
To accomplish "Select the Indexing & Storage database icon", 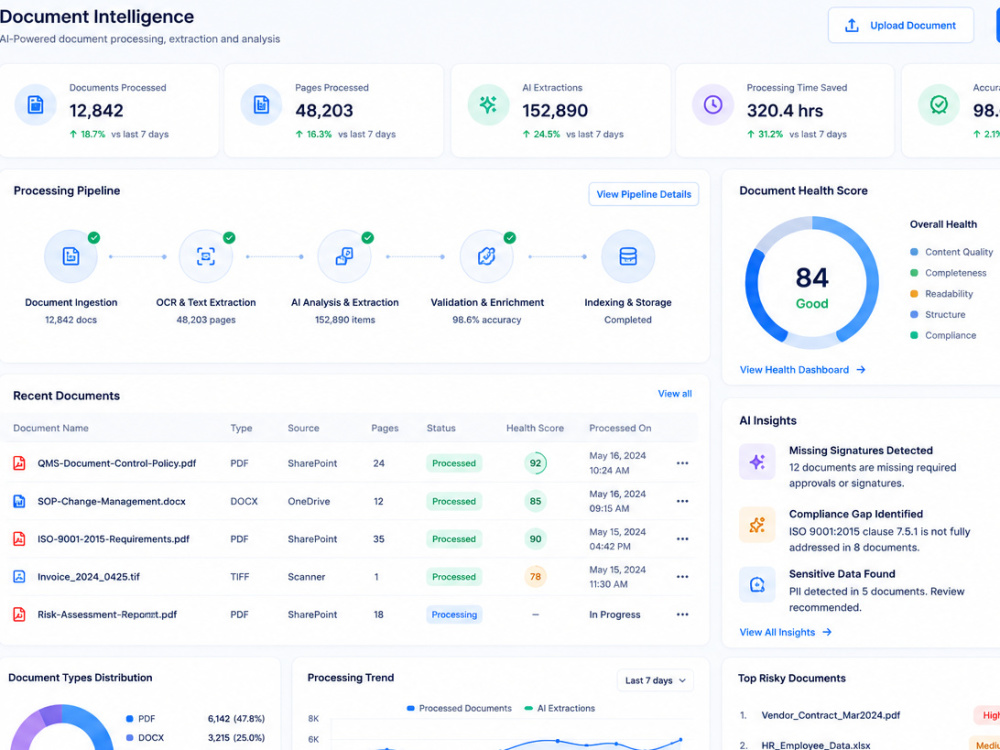I will (x=628, y=256).
